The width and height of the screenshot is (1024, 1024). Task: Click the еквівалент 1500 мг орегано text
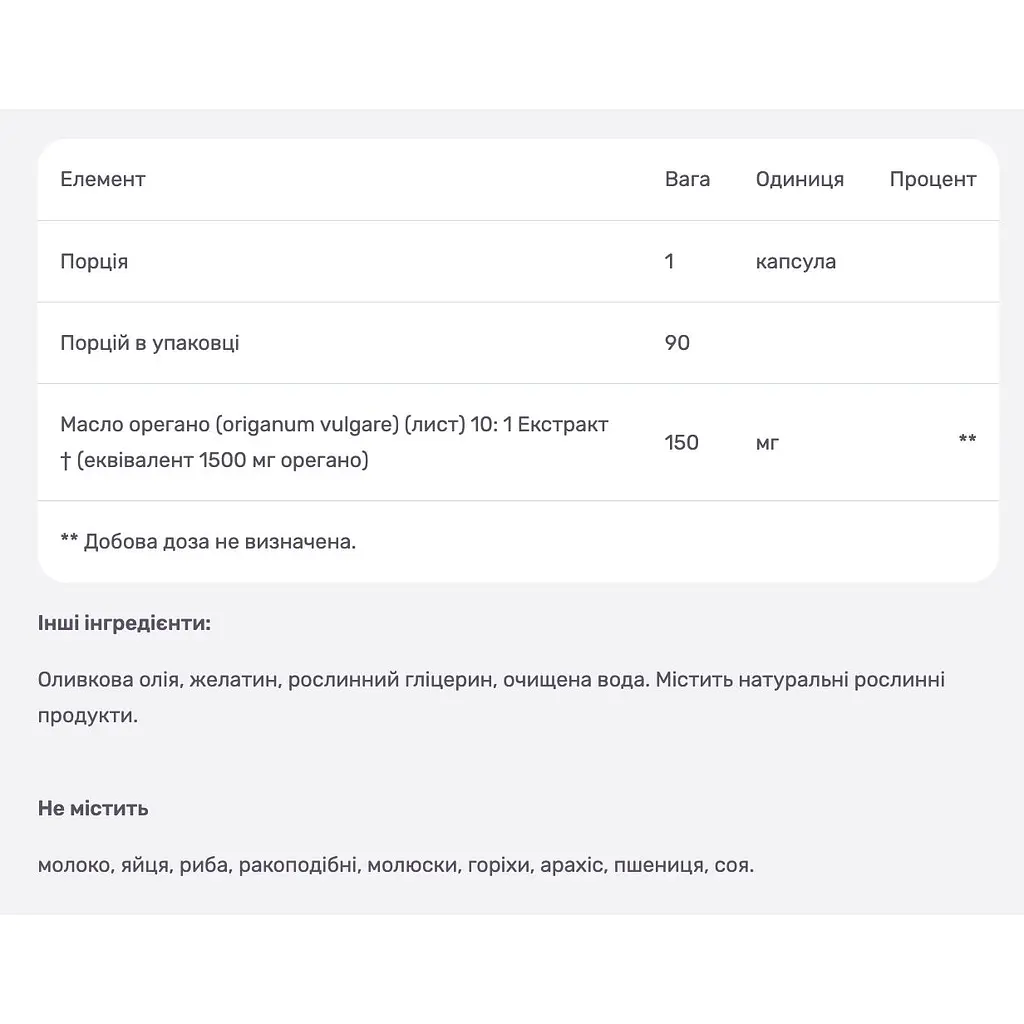click(x=223, y=460)
